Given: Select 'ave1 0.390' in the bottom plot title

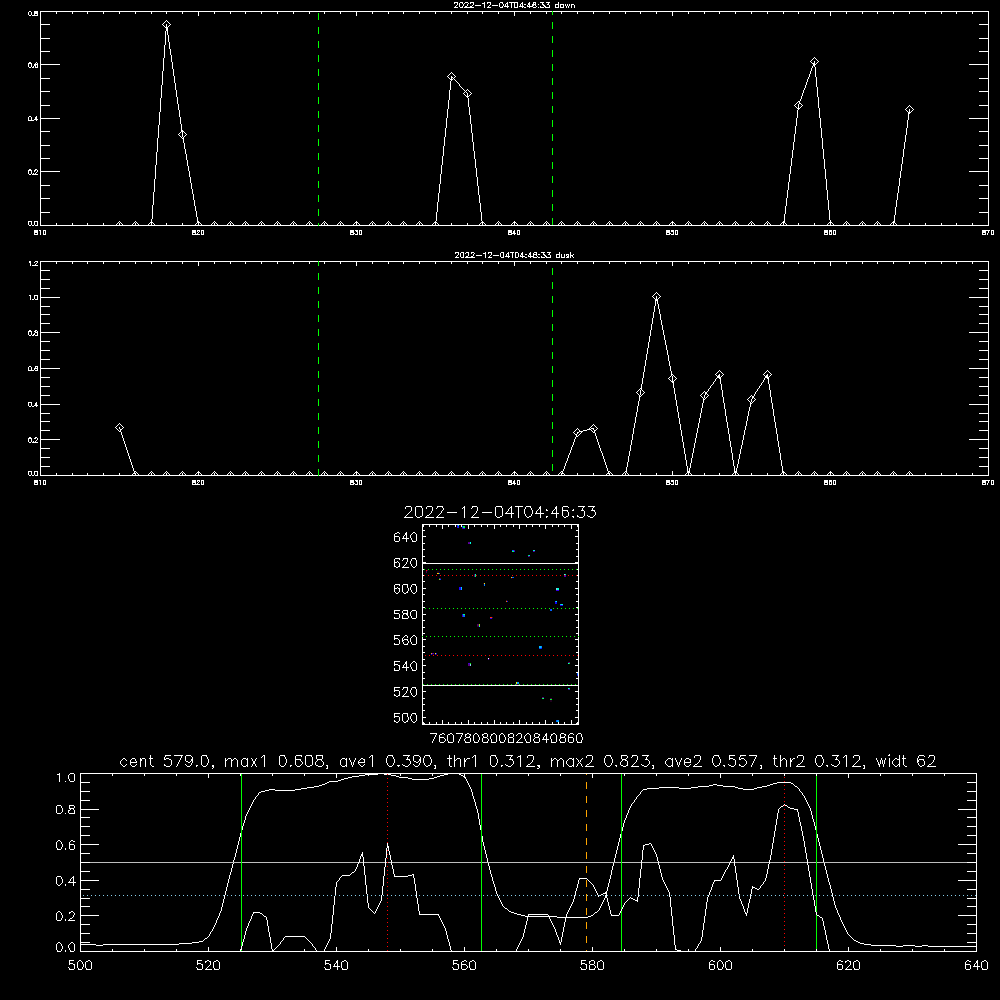Looking at the screenshot, I should point(387,761).
